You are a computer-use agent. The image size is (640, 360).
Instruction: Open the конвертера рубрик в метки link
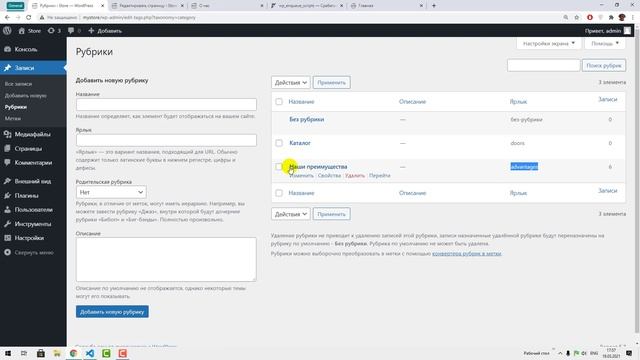[467, 253]
